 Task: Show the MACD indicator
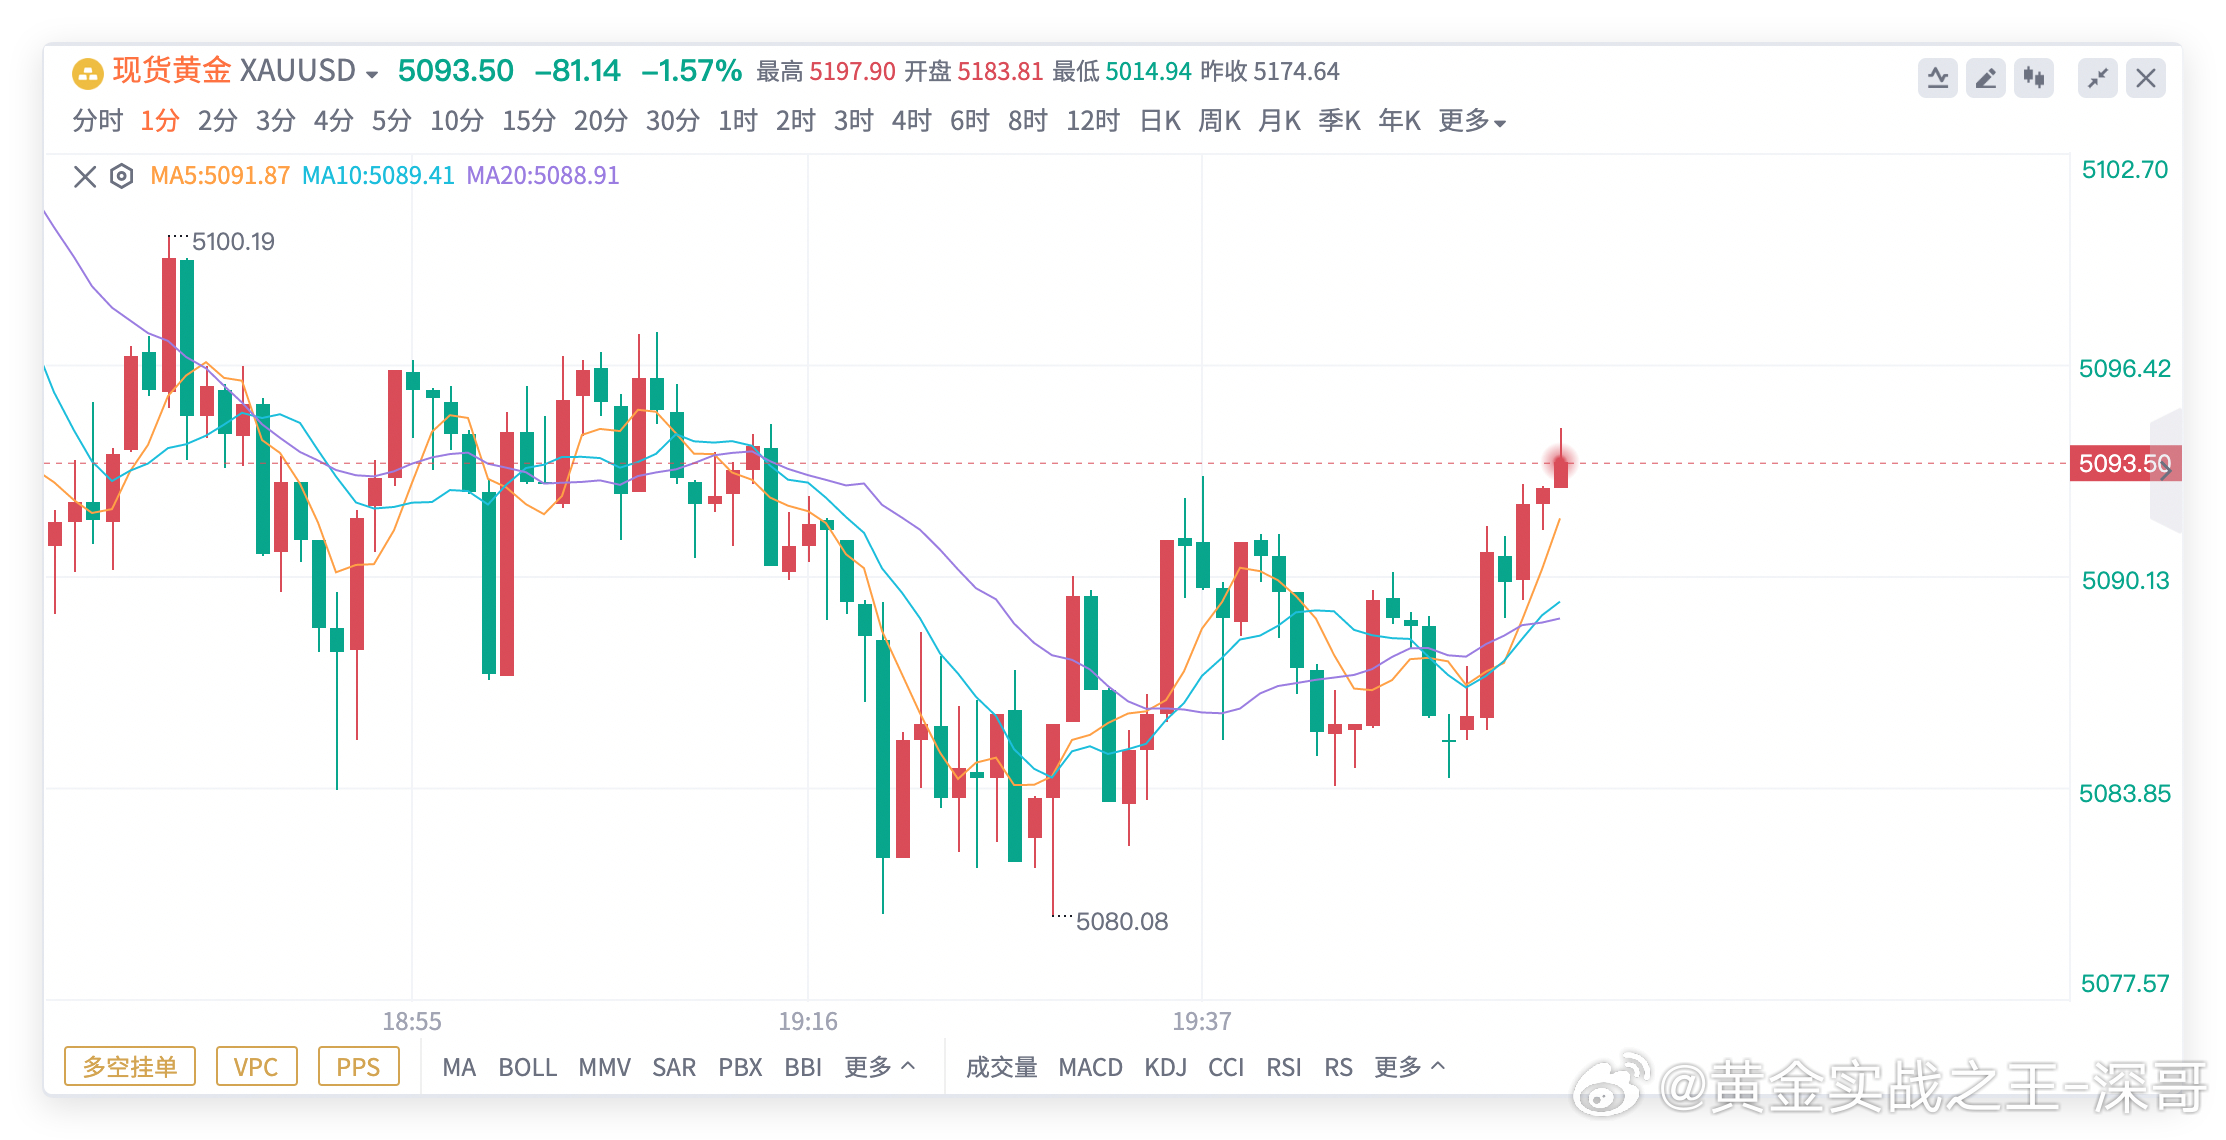[x=1090, y=1067]
